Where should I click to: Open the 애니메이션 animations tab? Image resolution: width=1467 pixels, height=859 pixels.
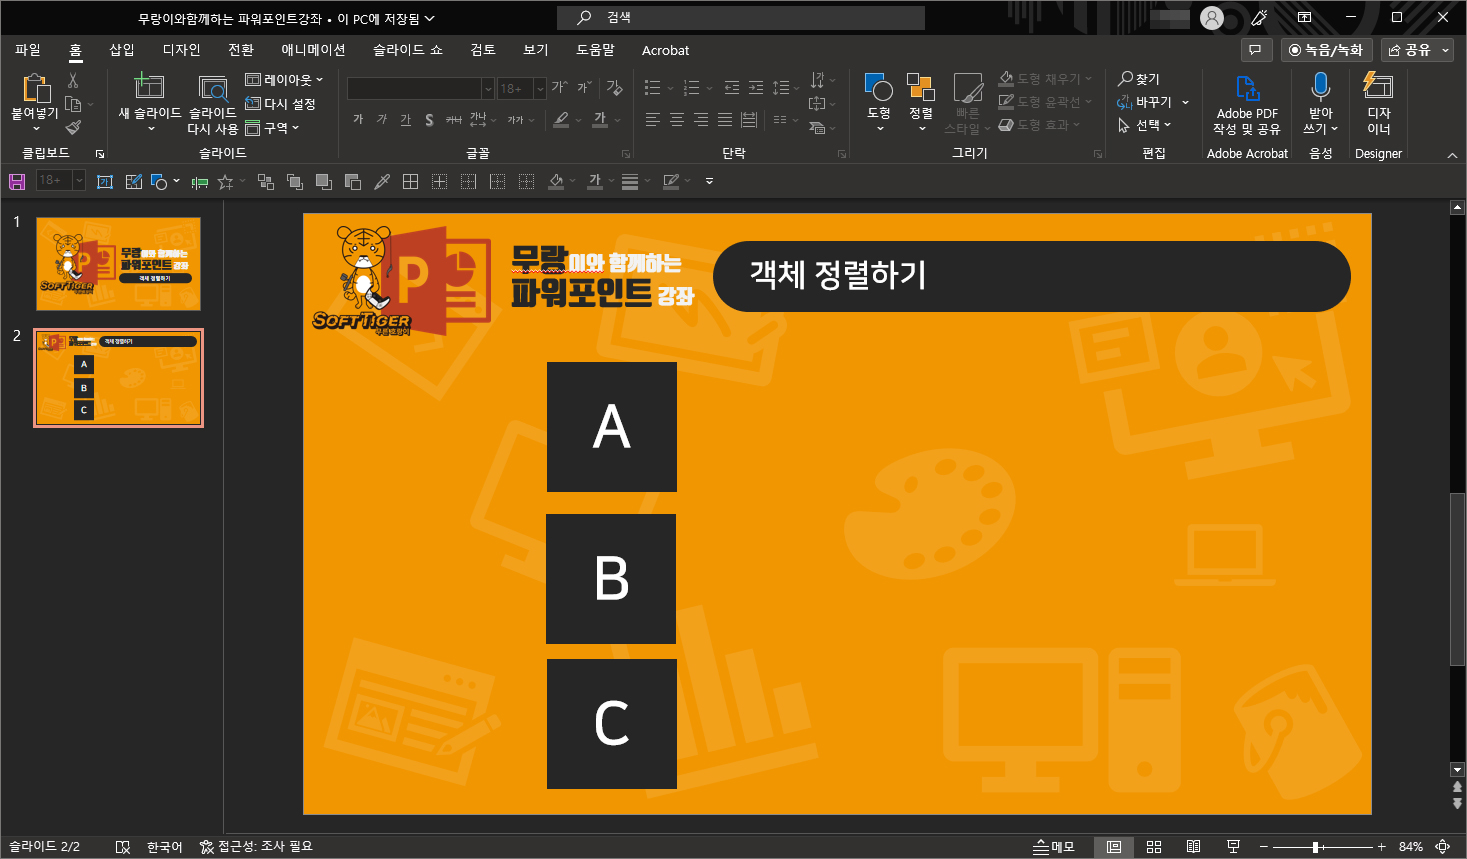coord(313,50)
